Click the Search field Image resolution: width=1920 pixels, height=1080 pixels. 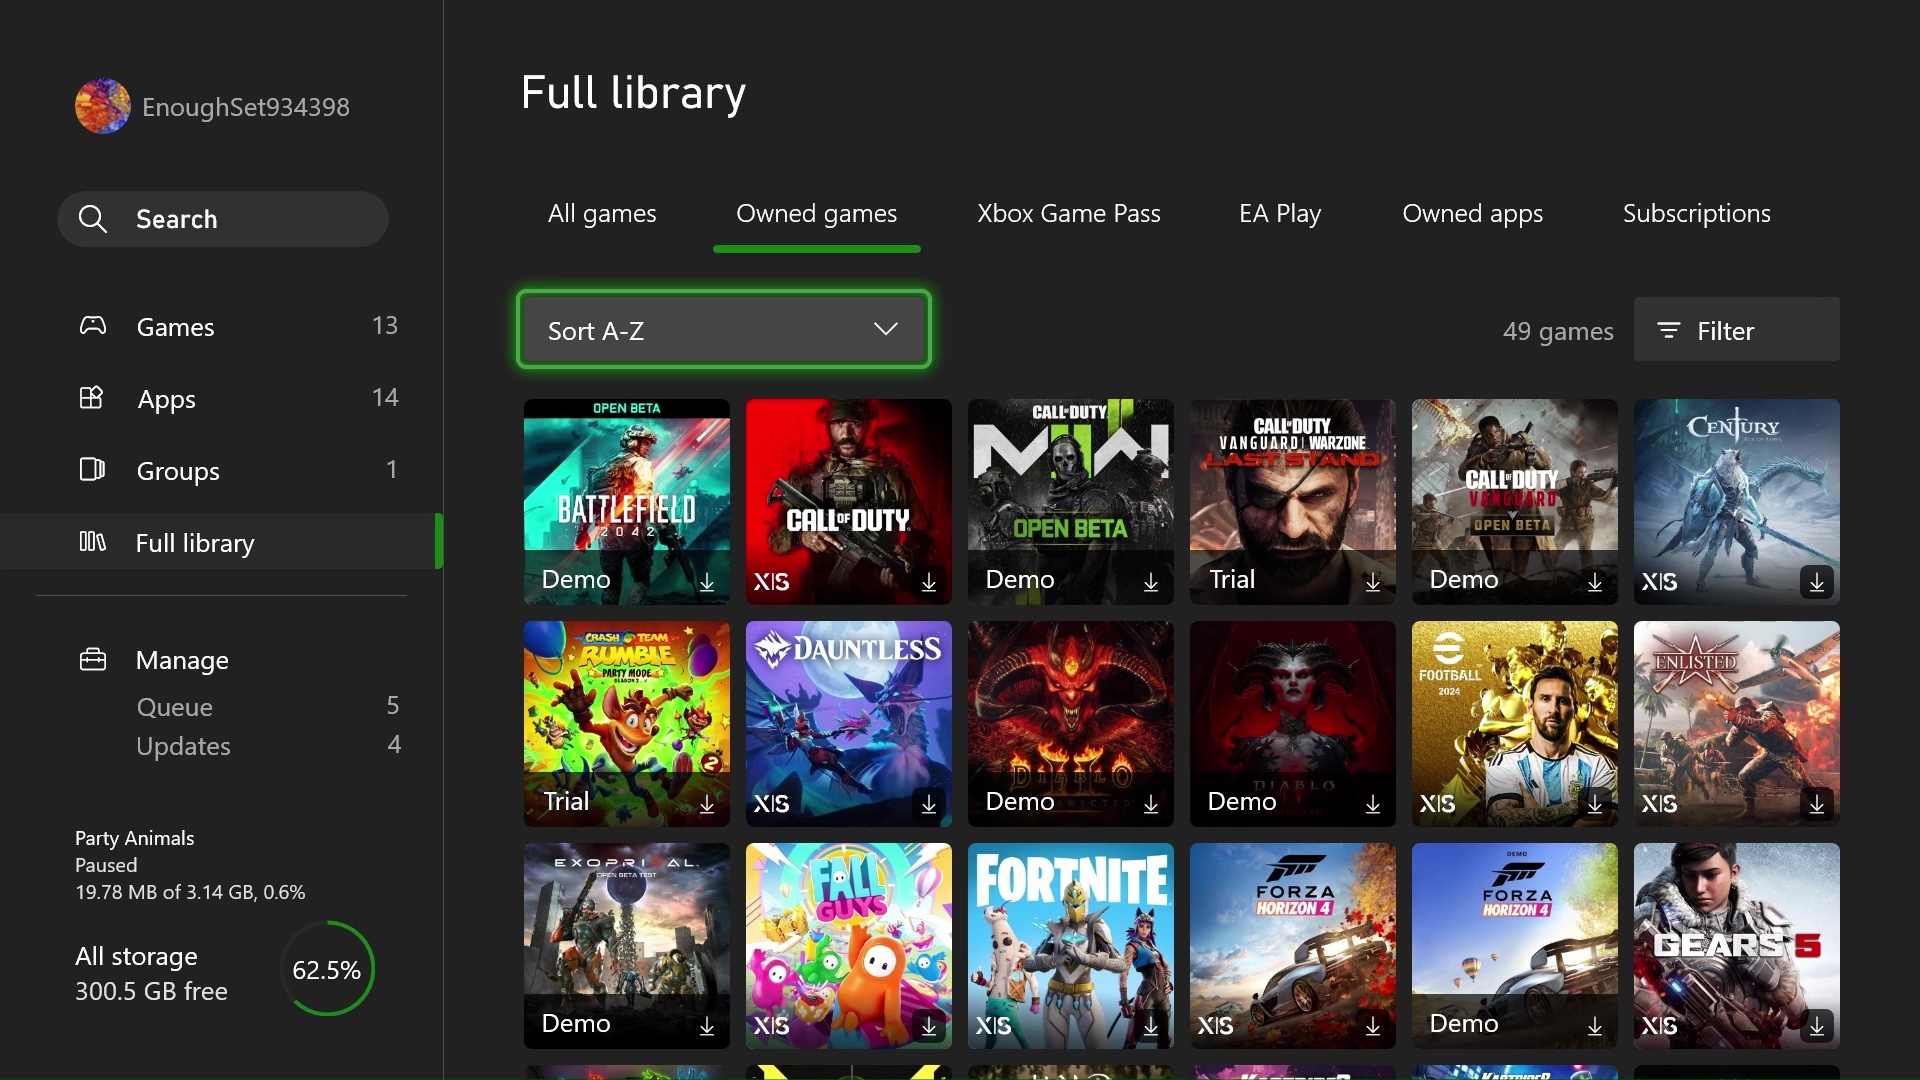(x=223, y=219)
